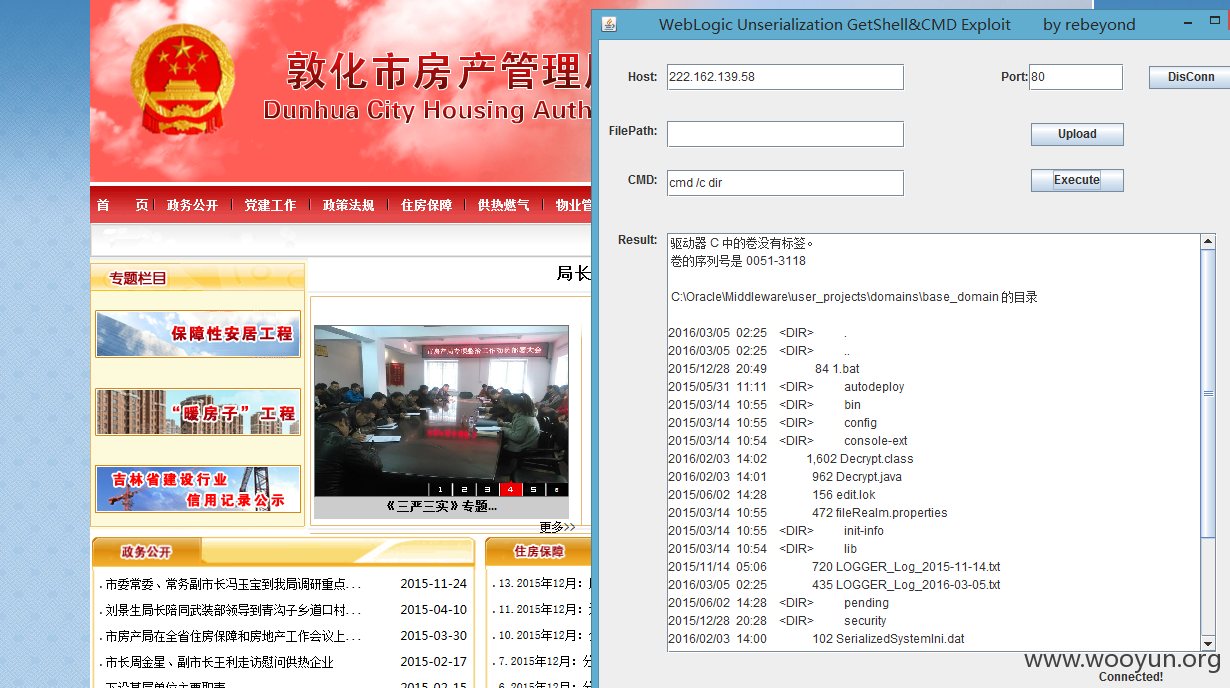This screenshot has width=1230, height=688.
Task: Focus the FilePath input field
Action: 785,134
